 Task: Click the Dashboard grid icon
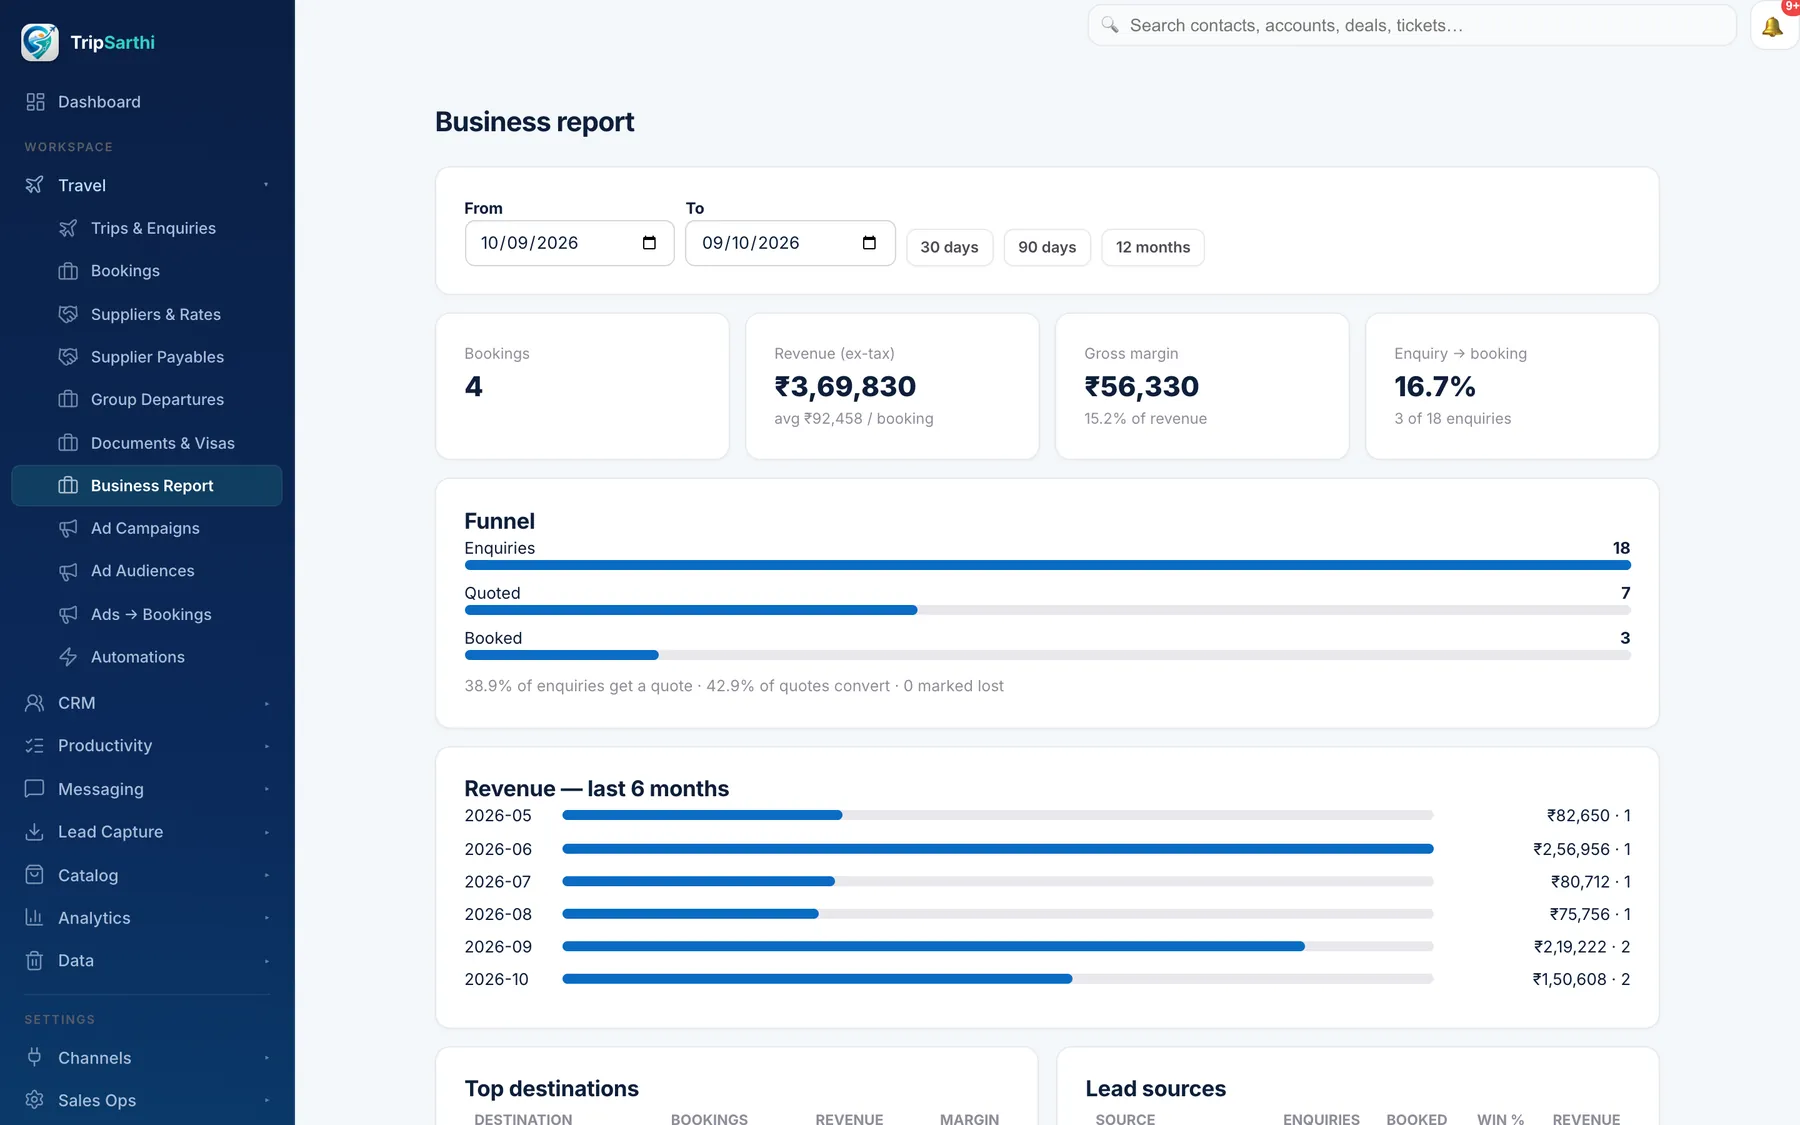(35, 102)
